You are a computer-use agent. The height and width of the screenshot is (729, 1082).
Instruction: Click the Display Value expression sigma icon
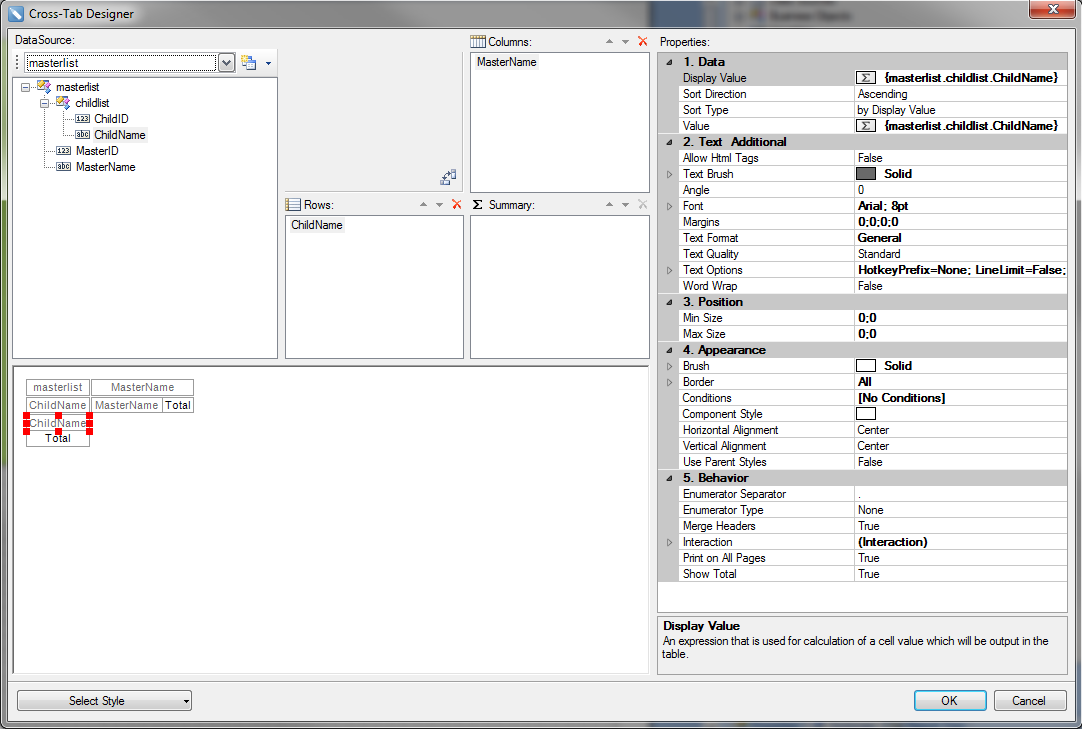pos(866,78)
